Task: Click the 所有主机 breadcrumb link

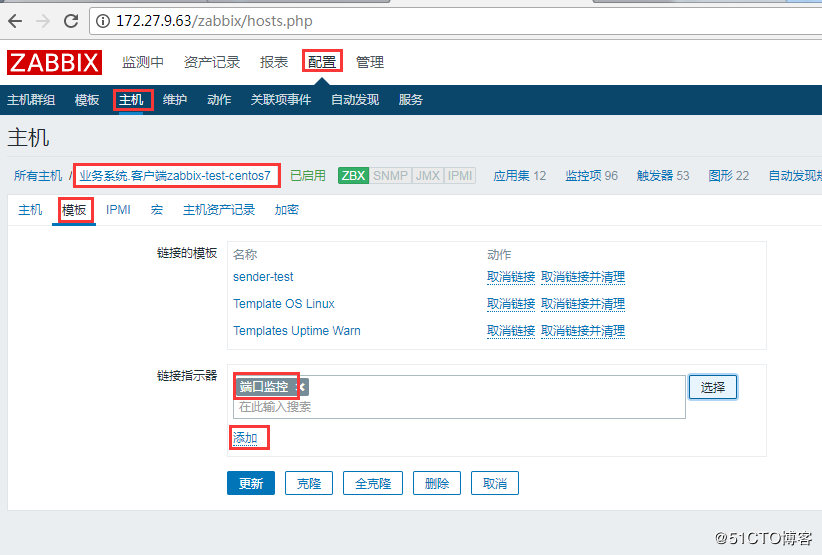Action: click(x=38, y=176)
